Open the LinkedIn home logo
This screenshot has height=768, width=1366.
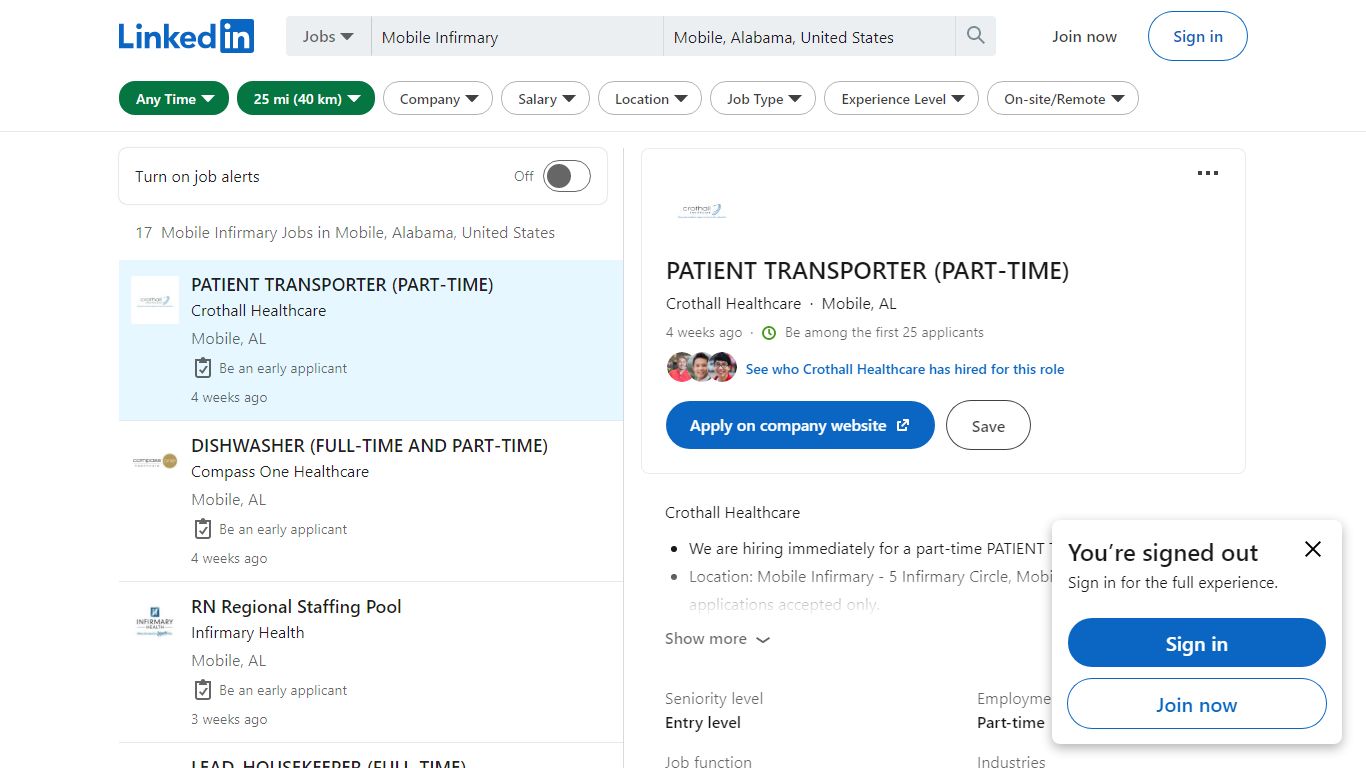click(x=186, y=37)
